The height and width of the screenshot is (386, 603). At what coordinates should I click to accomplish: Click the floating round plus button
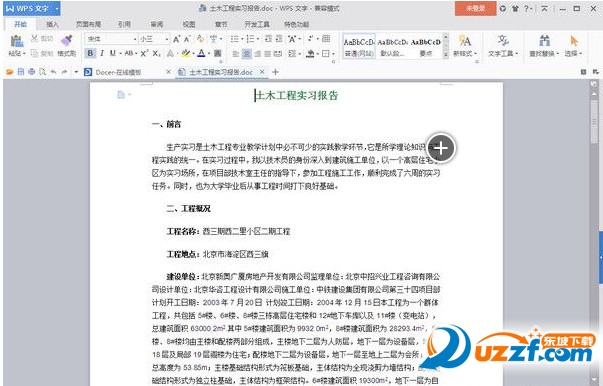point(441,148)
